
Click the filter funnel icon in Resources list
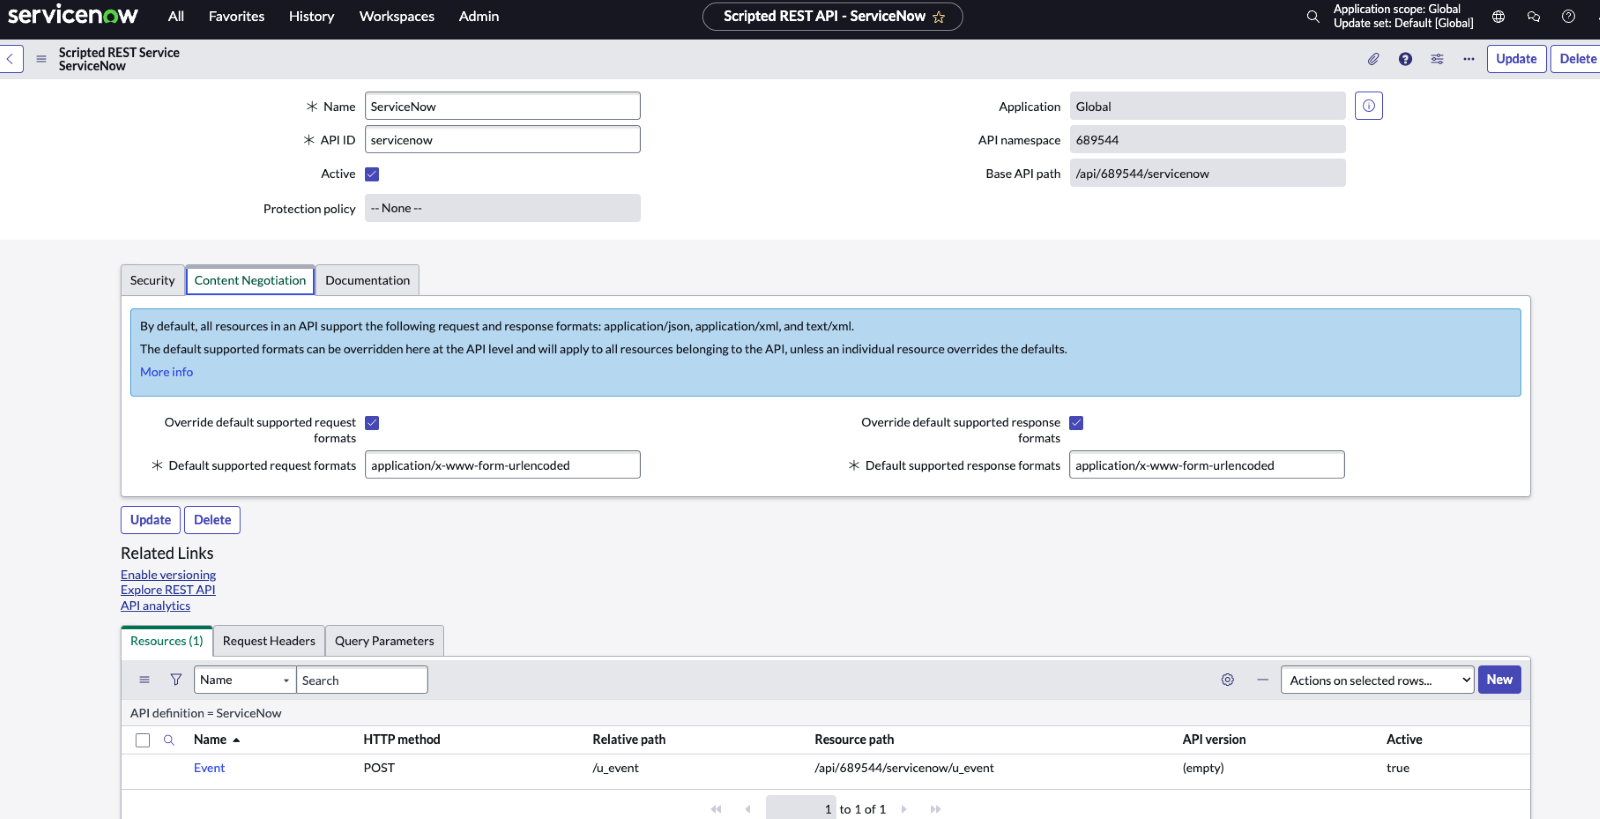pyautogui.click(x=176, y=680)
